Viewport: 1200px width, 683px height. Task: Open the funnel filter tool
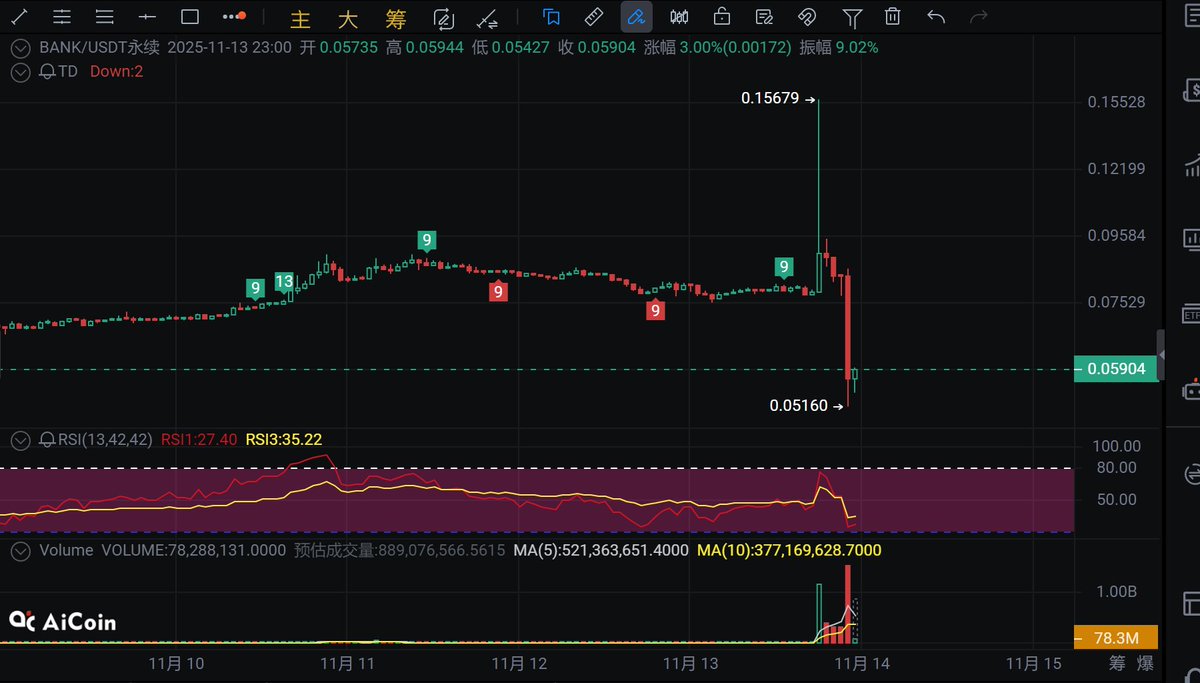[x=851, y=16]
